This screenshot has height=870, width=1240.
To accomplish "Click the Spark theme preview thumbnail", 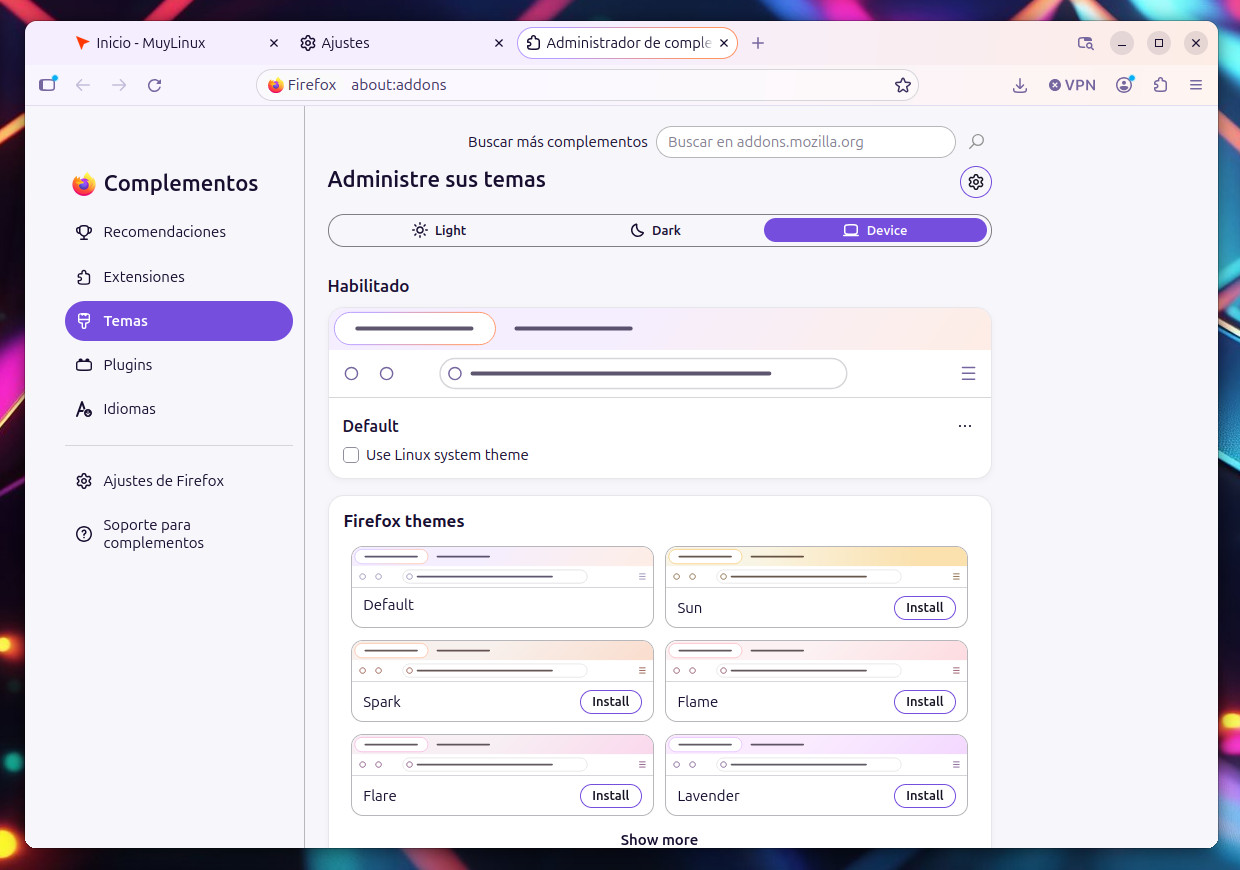I will pos(502,661).
